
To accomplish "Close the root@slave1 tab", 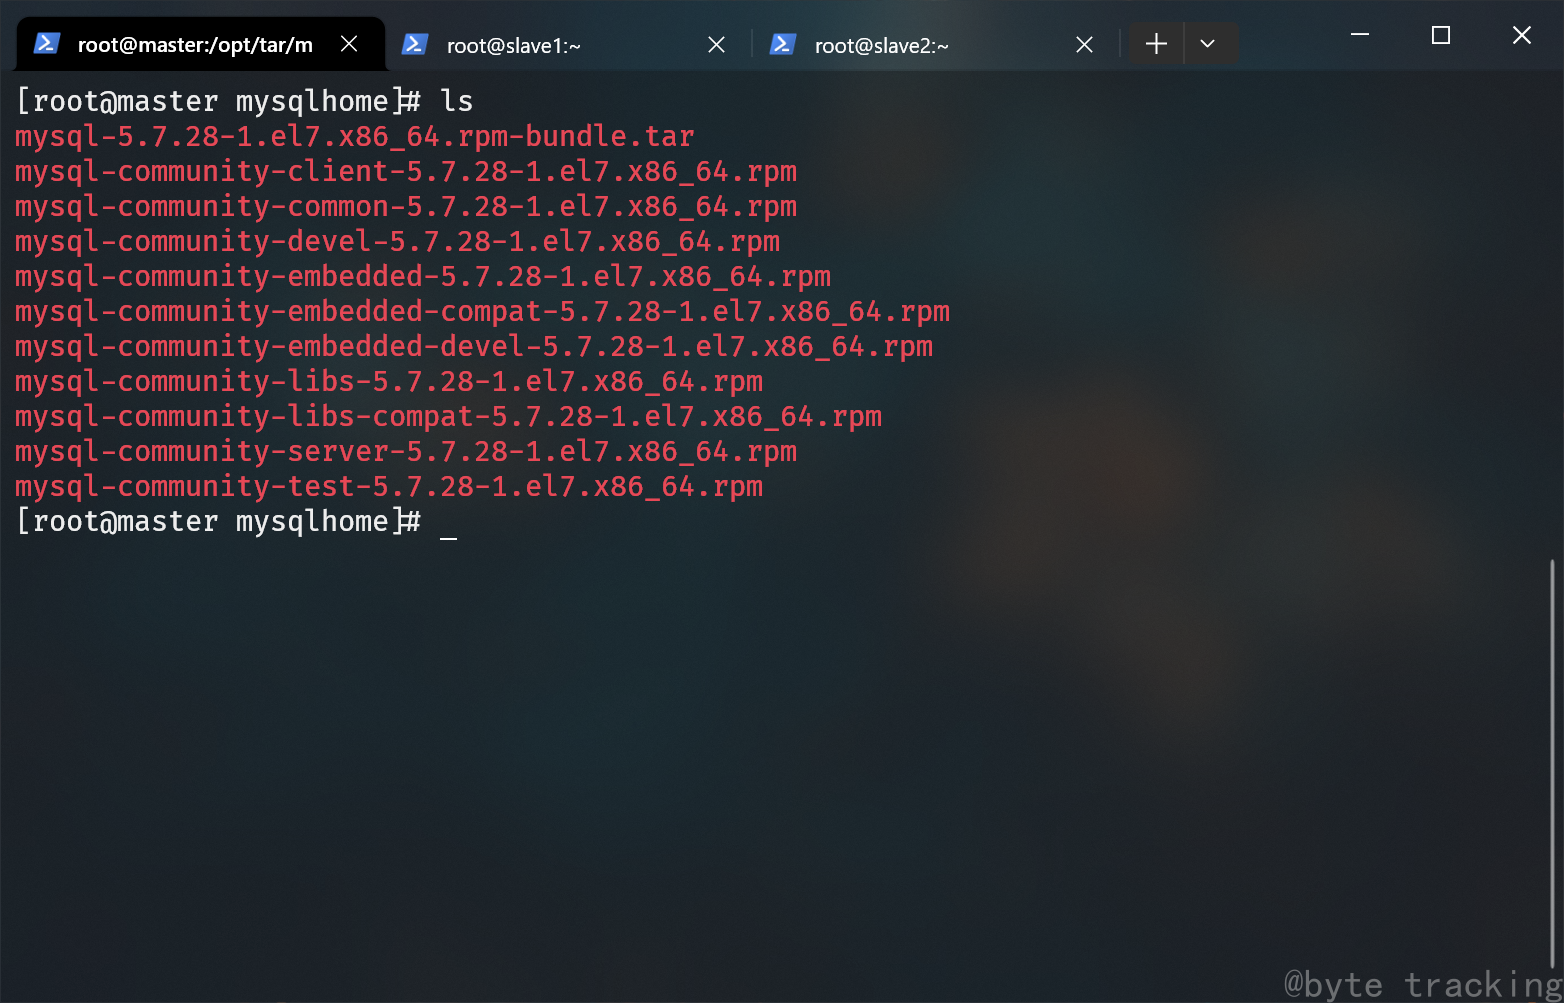I will [717, 45].
